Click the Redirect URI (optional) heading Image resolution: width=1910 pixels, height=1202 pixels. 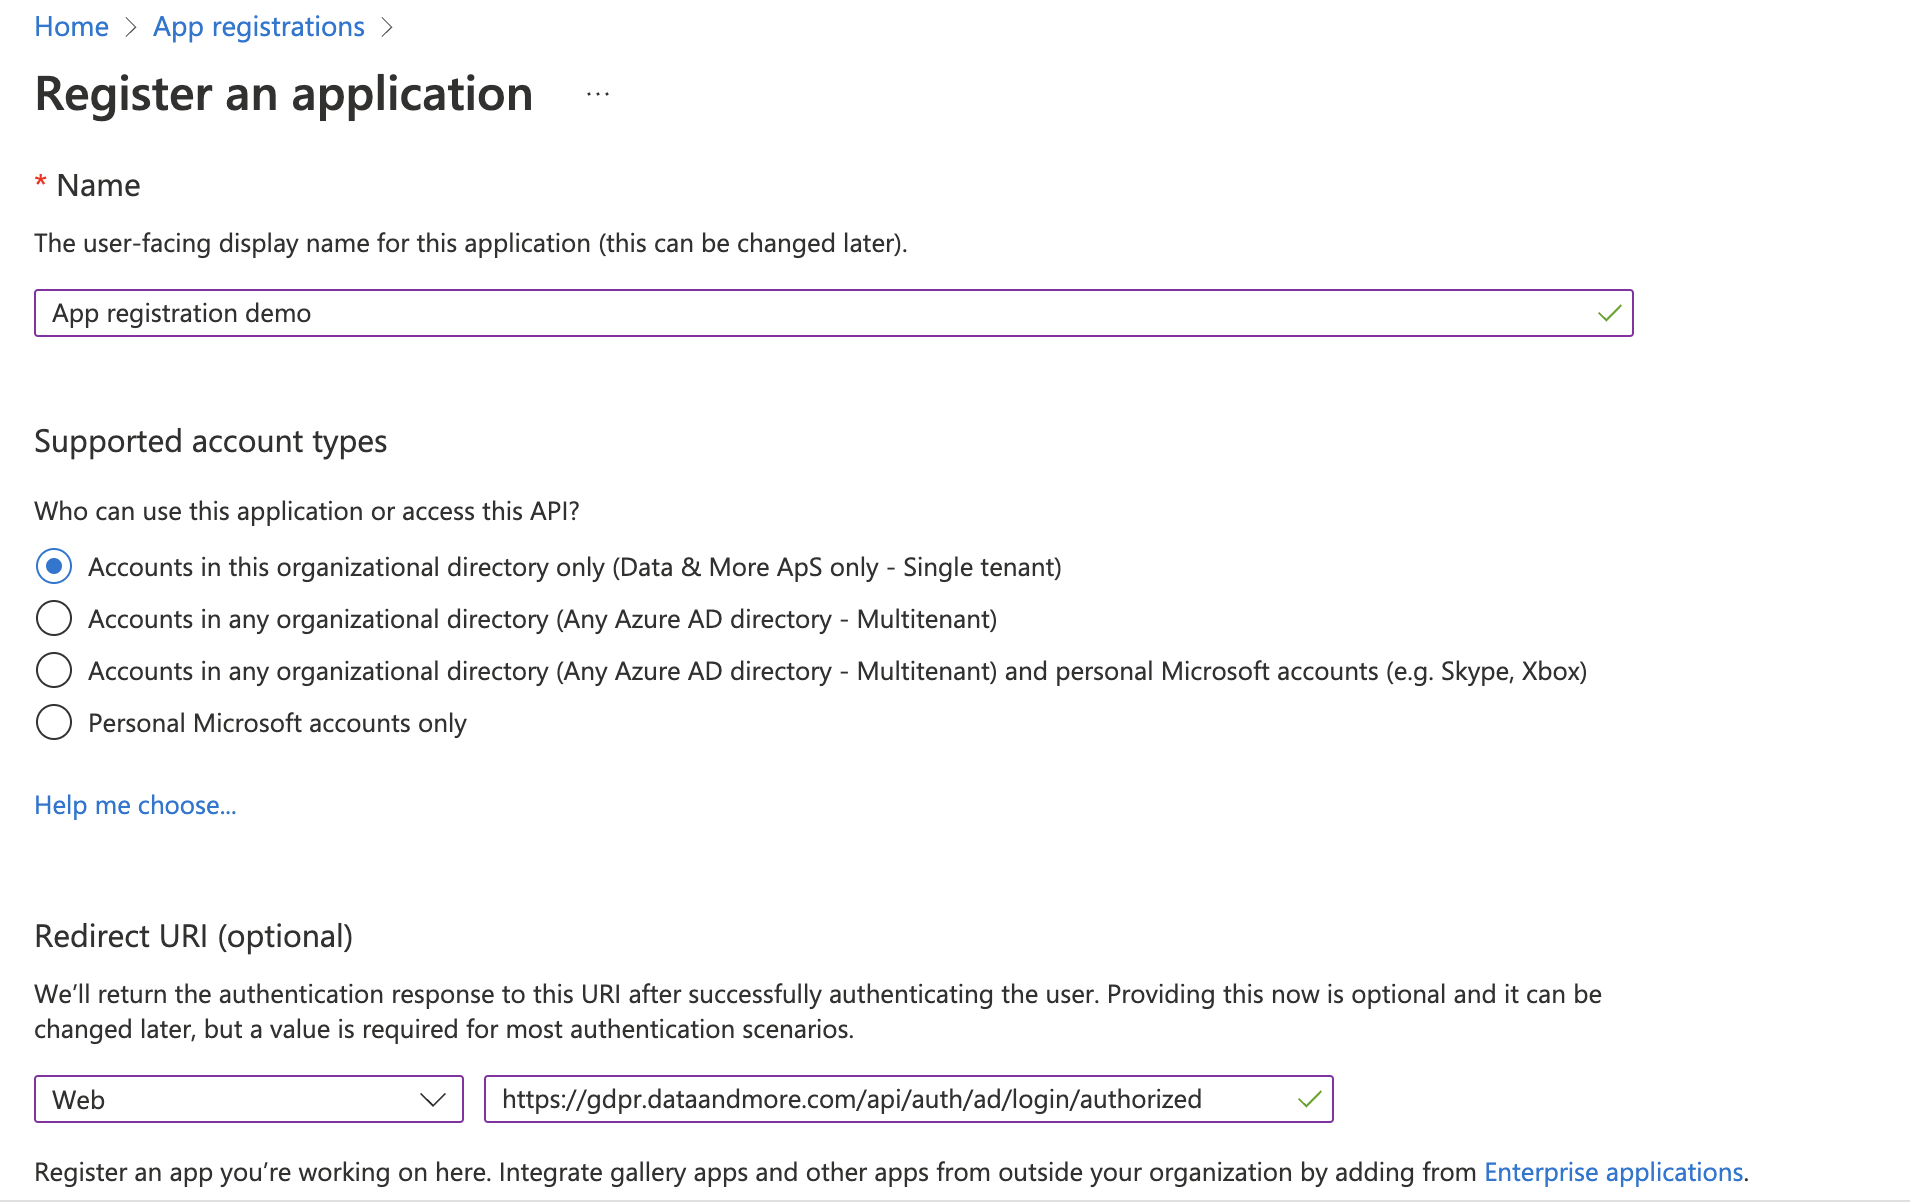pos(193,936)
